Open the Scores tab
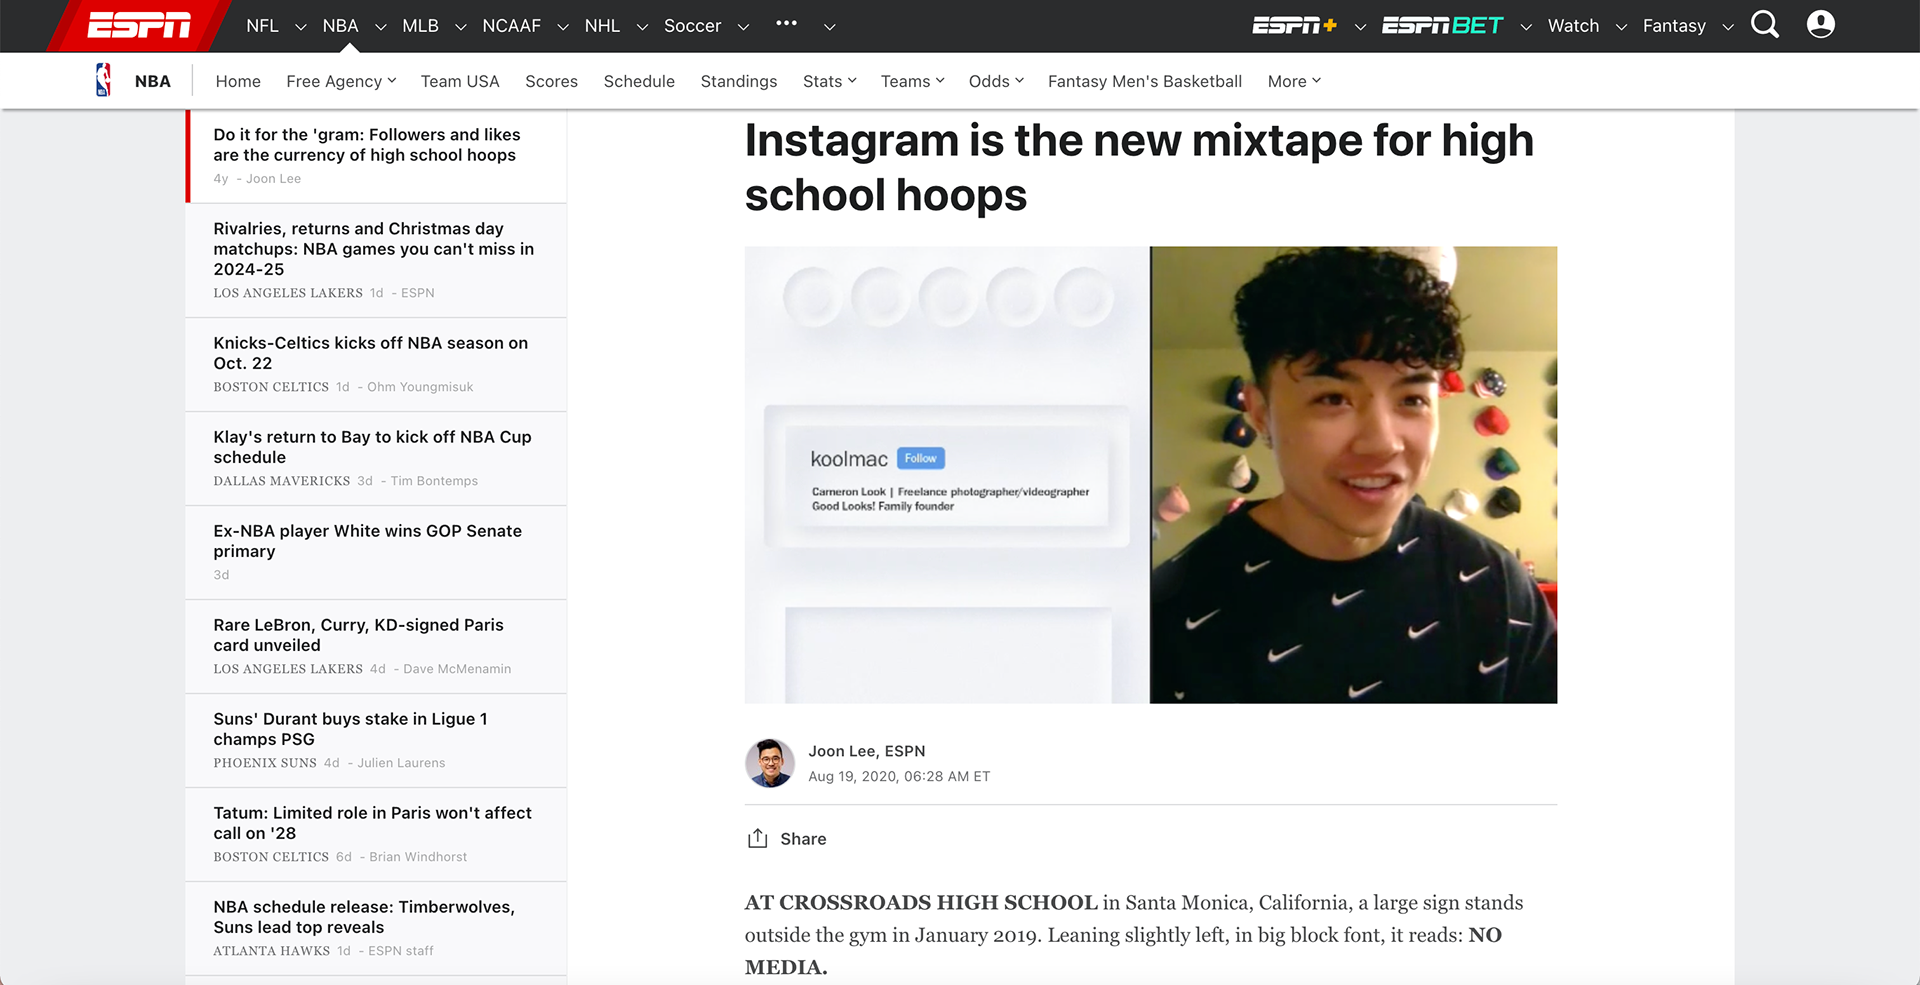This screenshot has height=985, width=1920. point(551,81)
